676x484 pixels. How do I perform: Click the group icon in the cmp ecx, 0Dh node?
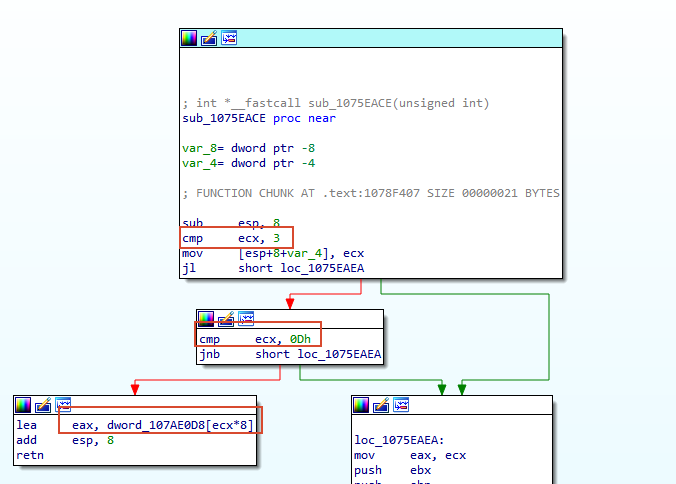(246, 319)
